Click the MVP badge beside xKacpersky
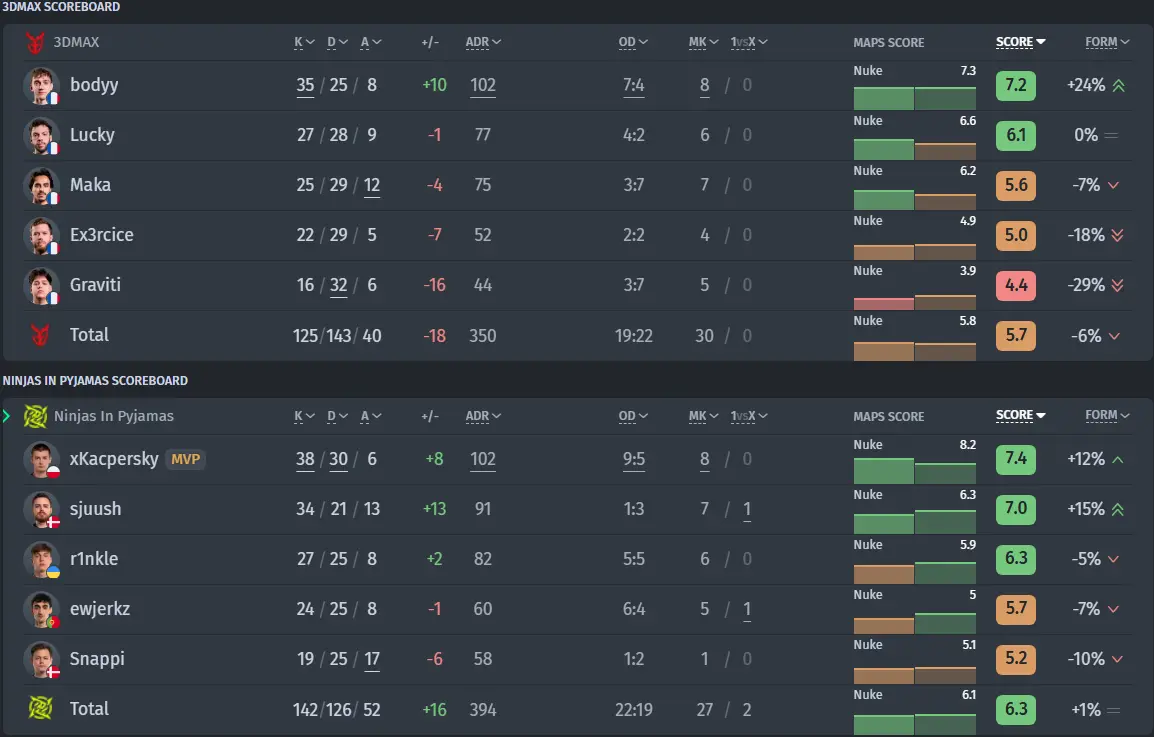The height and width of the screenshot is (737, 1154). [185, 459]
